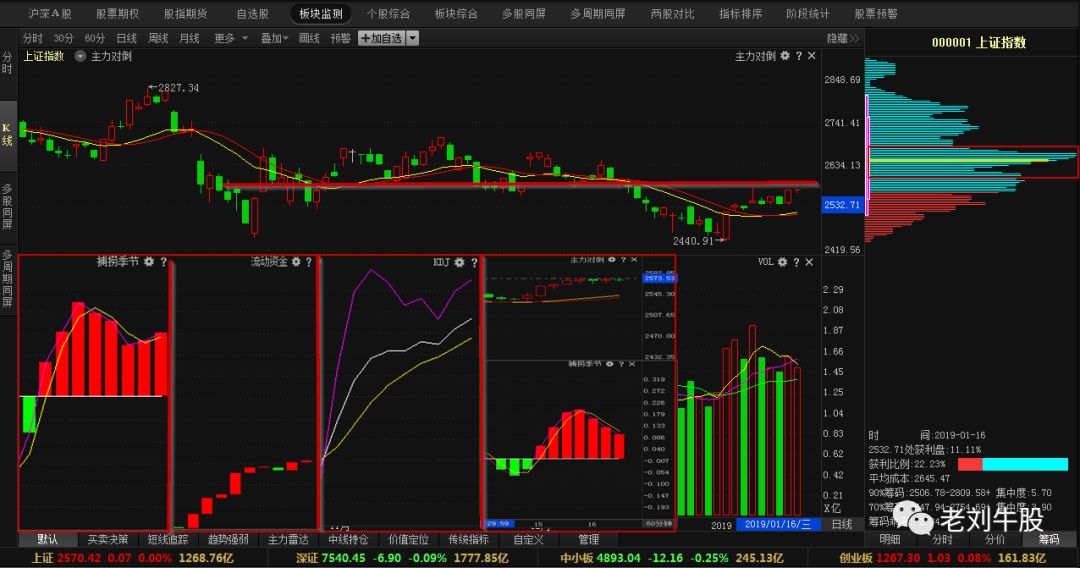Close the VOL volume panel
Screen dimensions: 1080x568
(809, 262)
